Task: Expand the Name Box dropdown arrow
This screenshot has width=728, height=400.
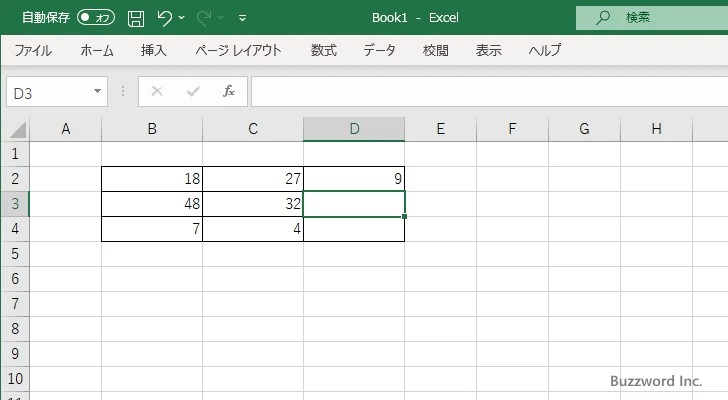Action: [x=97, y=92]
